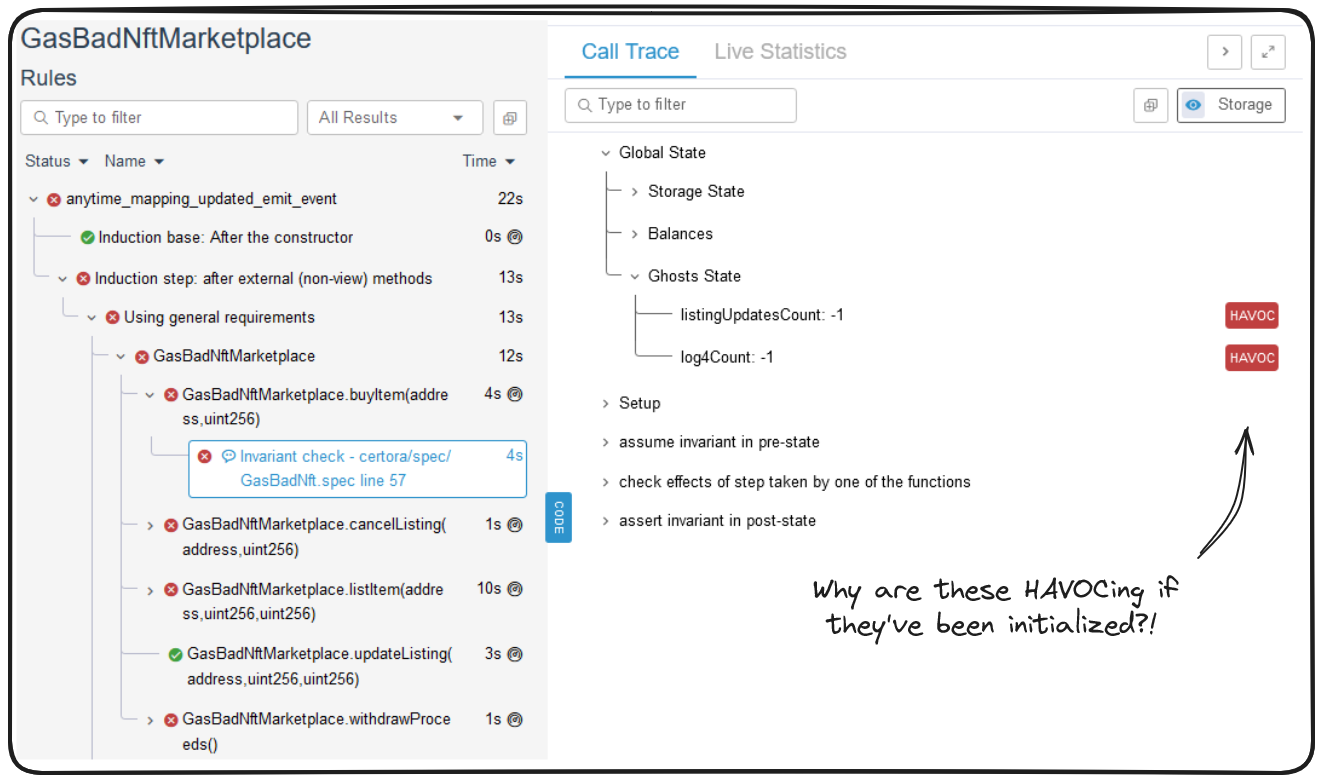Image resolution: width=1323 pixels, height=783 pixels.
Task: Click target icon beside updateListing rule
Action: click(515, 654)
